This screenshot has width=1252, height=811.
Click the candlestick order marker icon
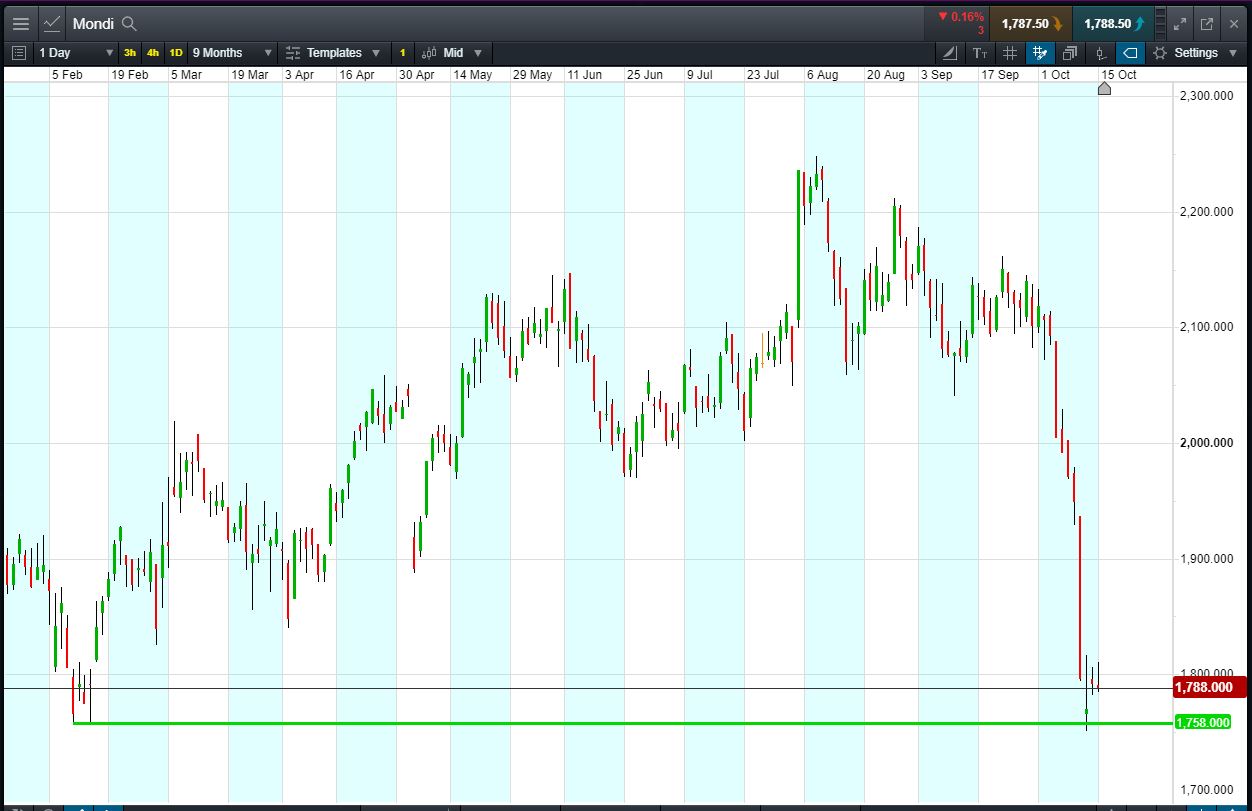coord(1100,53)
